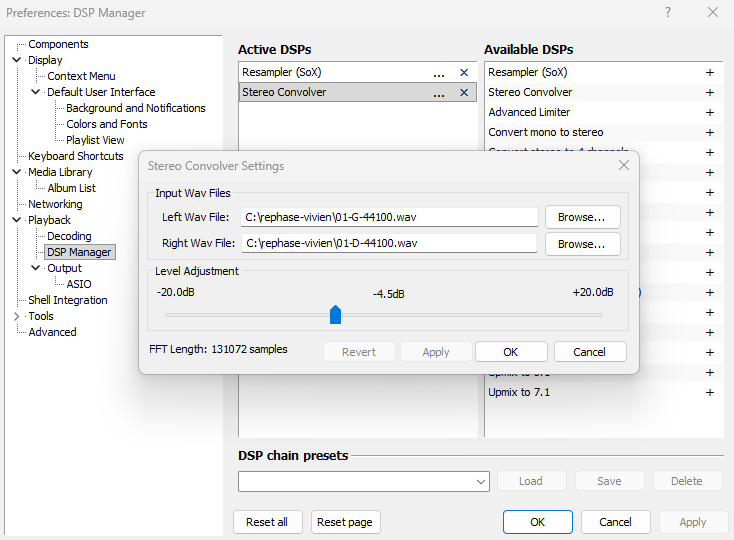
Task: Collapse the Display tree node
Action: tap(16, 60)
